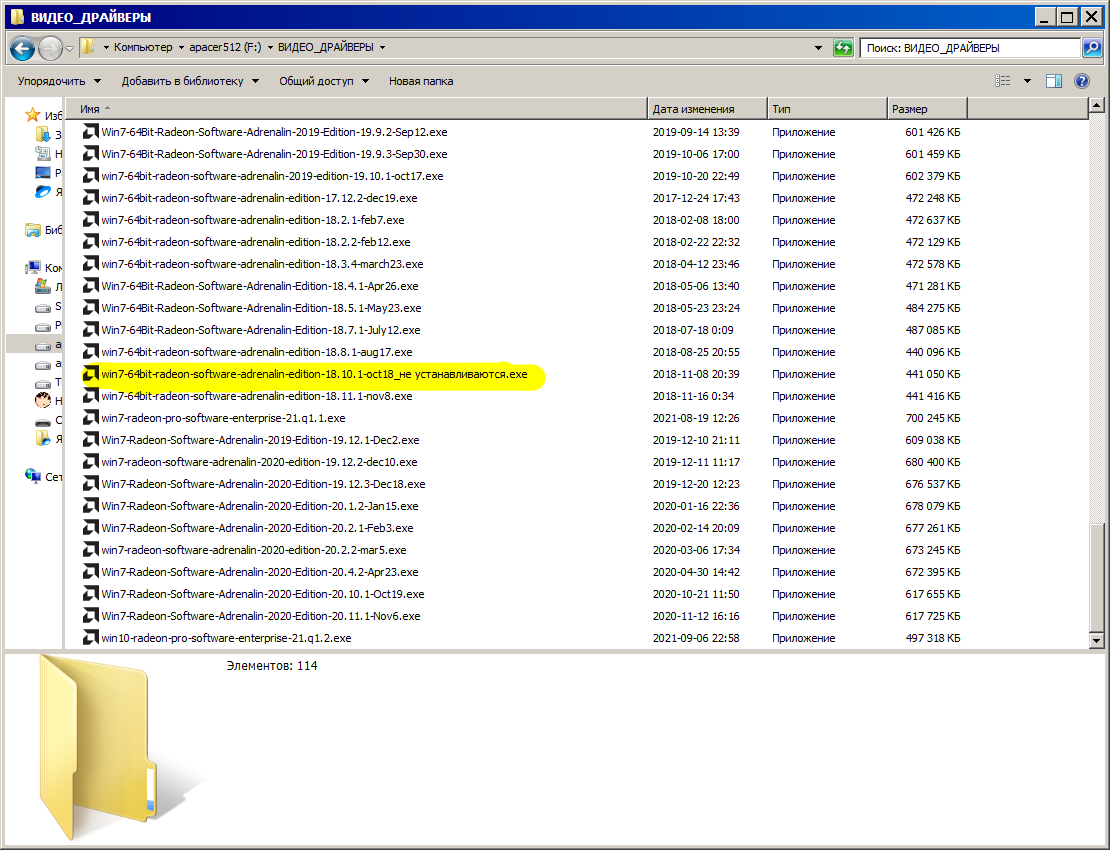This screenshot has height=850, width=1110.
Task: Select file ending 20.11.1-Nov6.exe
Action: [261, 616]
